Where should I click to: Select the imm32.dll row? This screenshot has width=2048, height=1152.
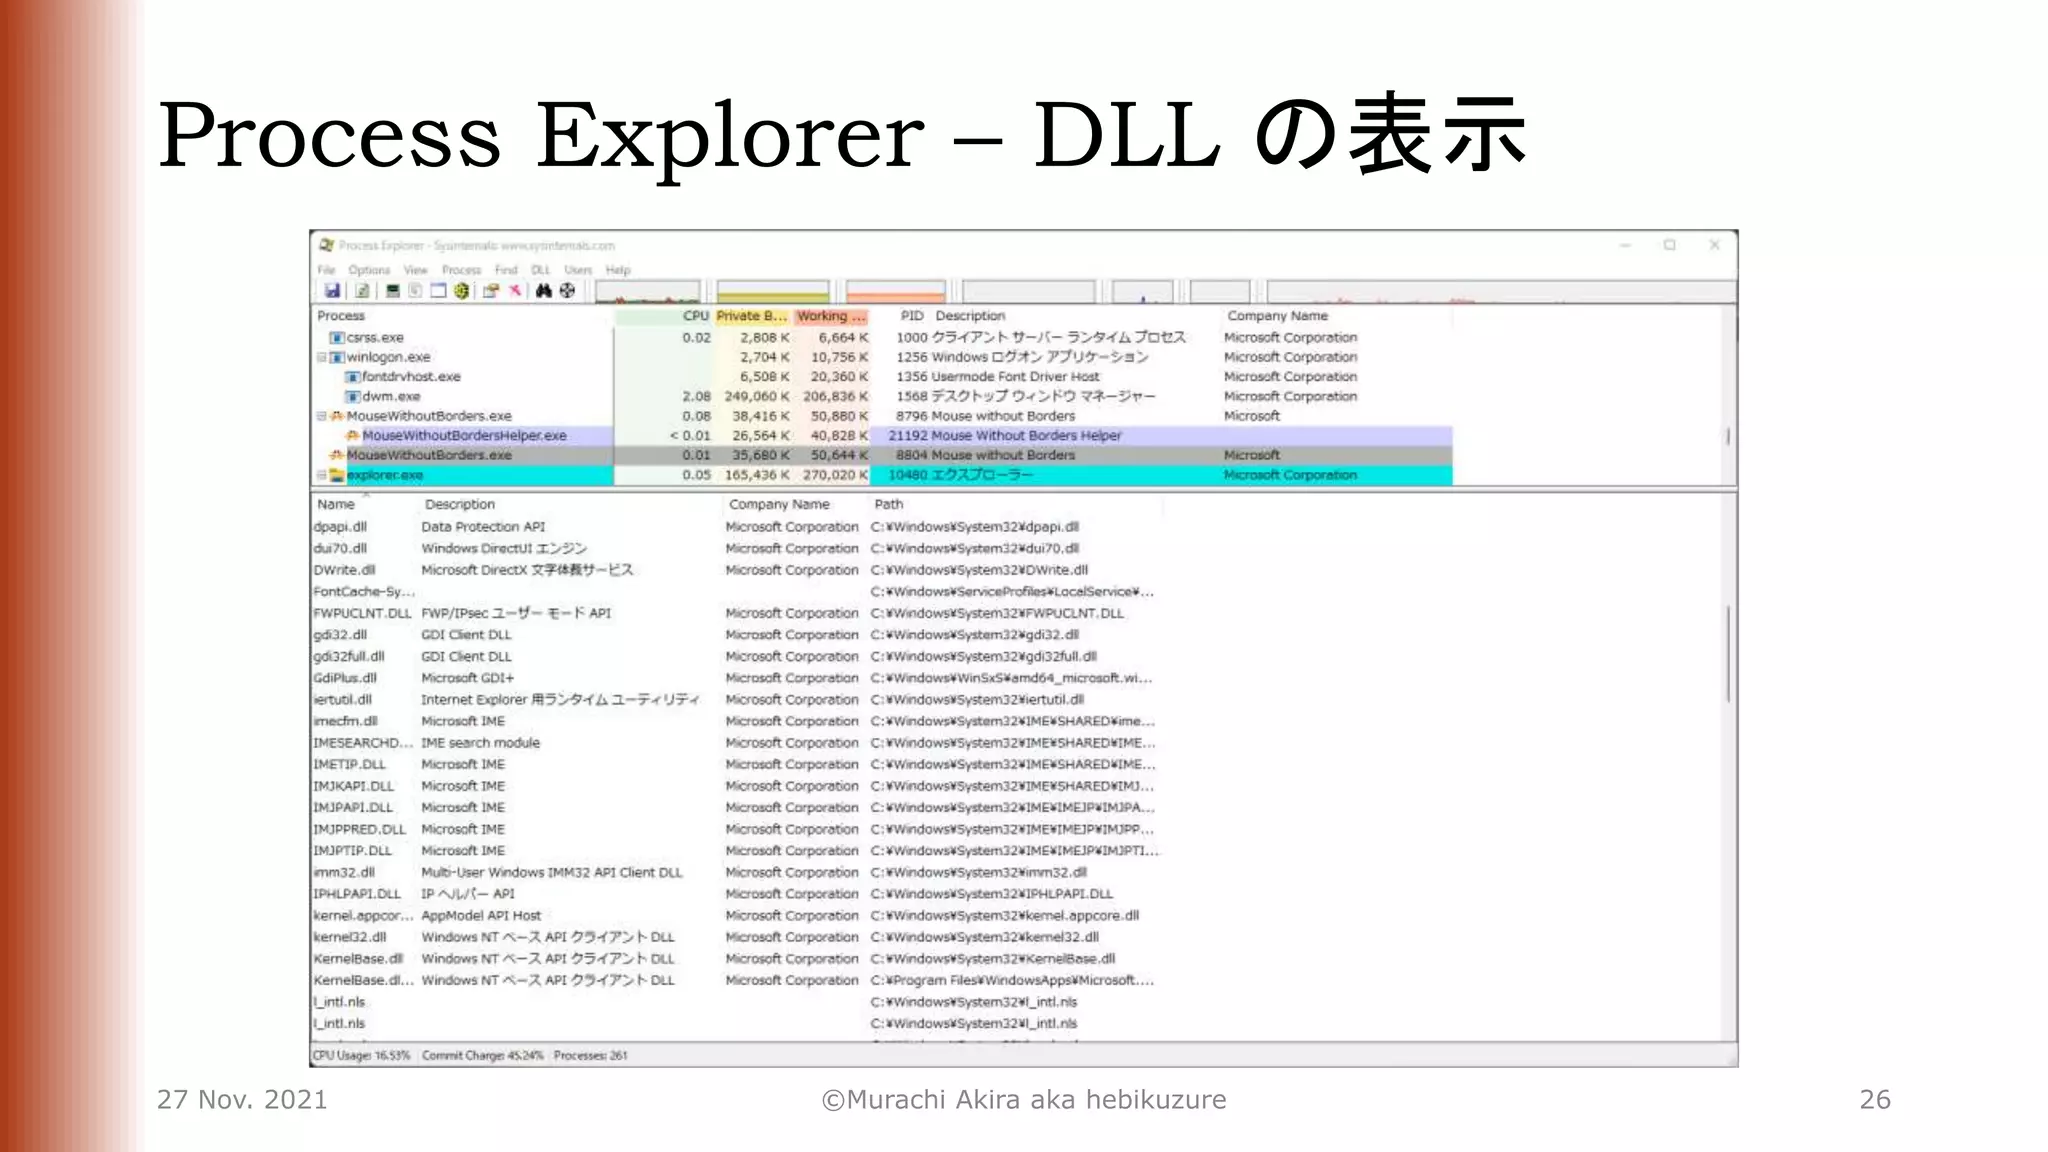tap(737, 873)
